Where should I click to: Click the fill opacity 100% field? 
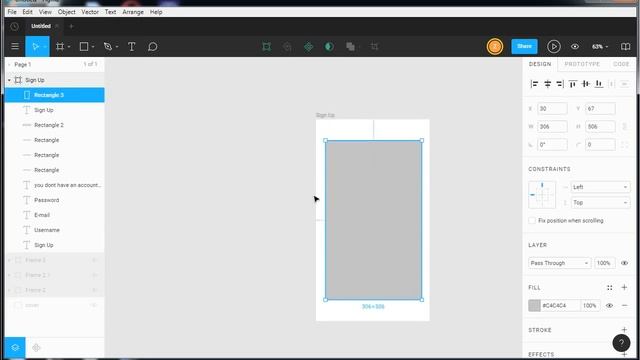(x=590, y=305)
